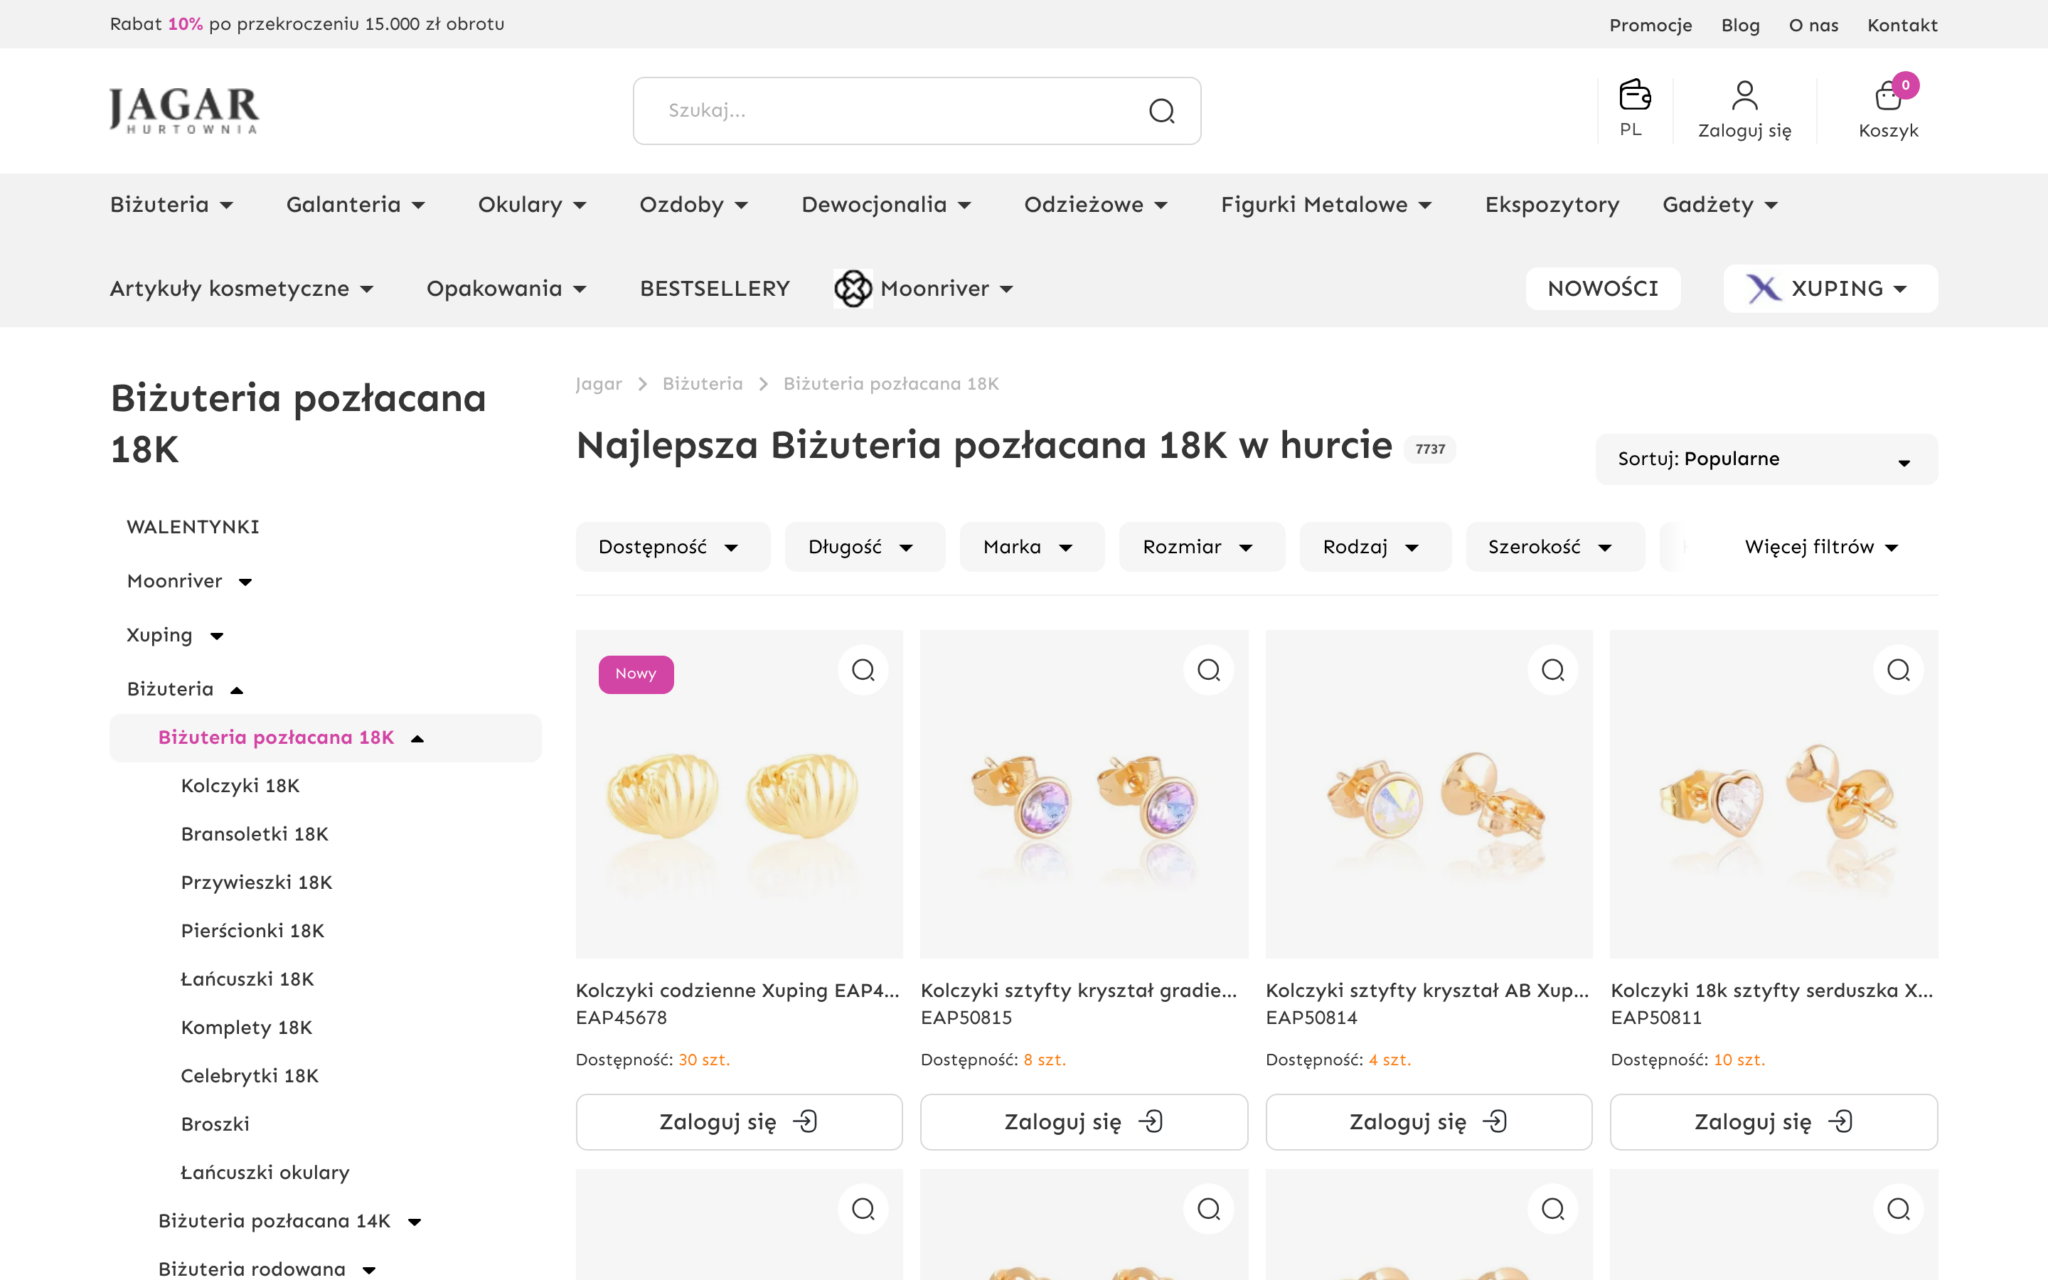
Task: Open the Figurki Metalowe main menu
Action: 1327,205
